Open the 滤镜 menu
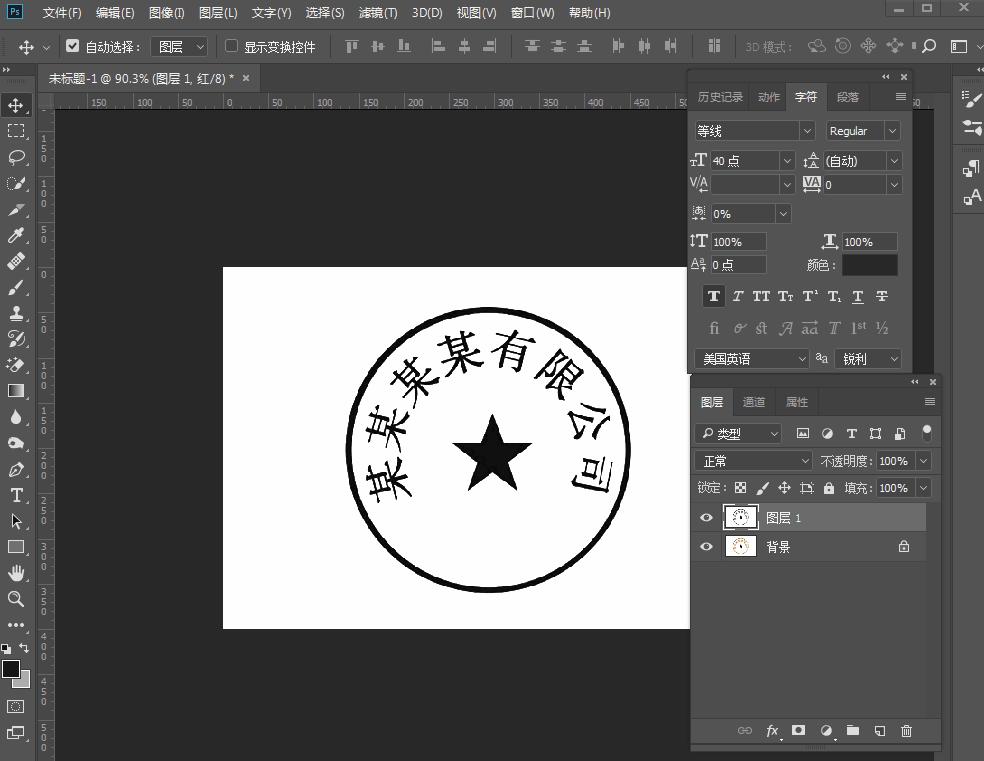This screenshot has height=761, width=984. [378, 13]
